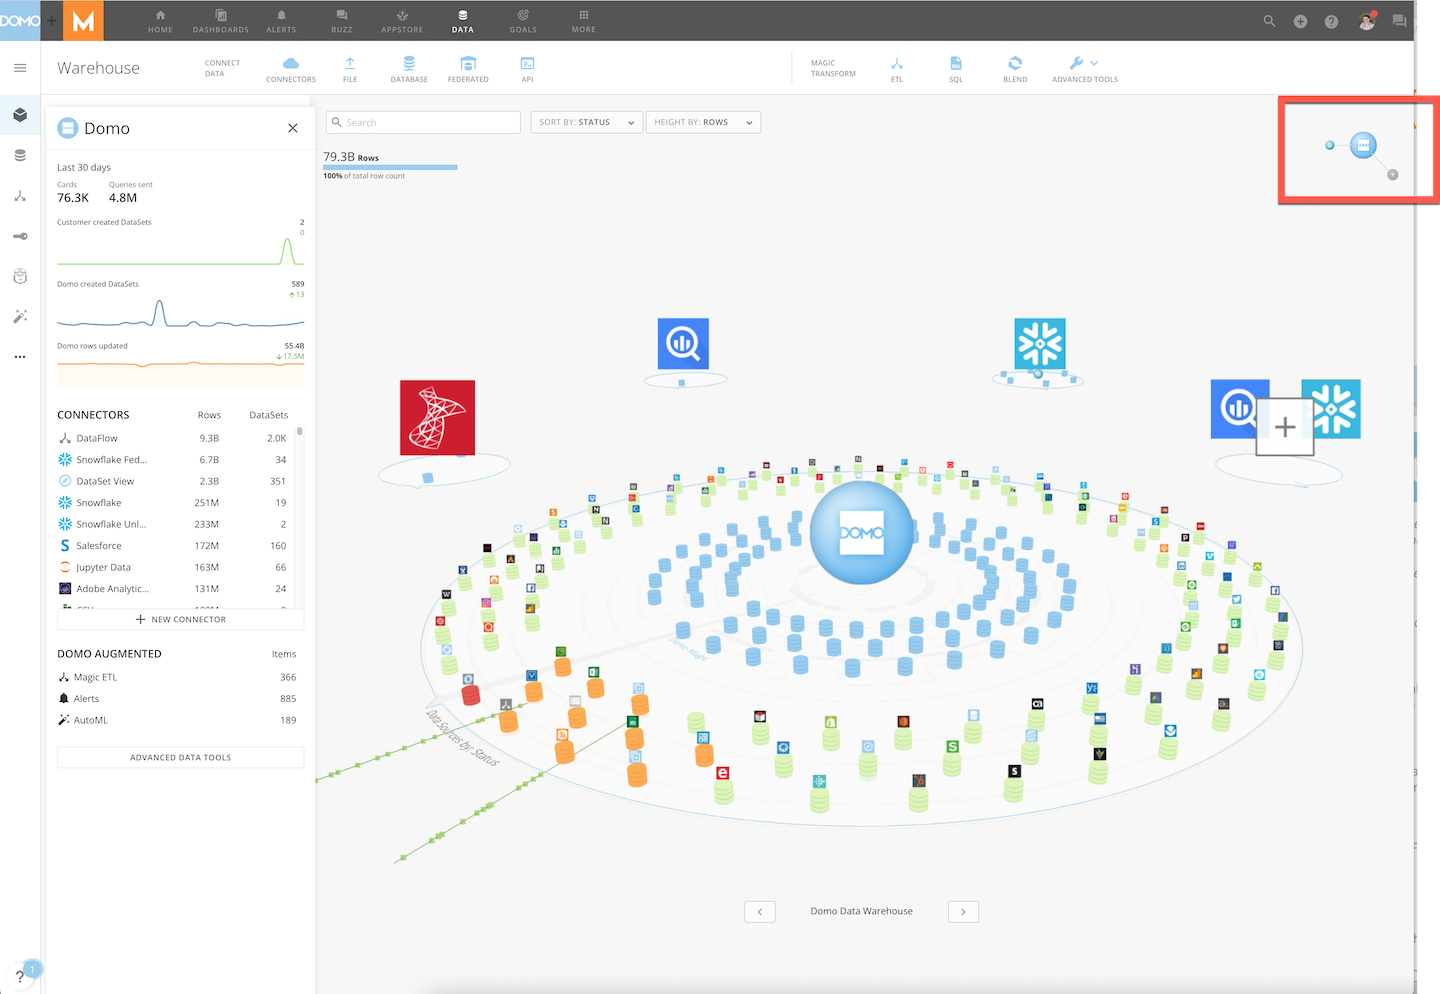Open the Advanced Tools dropdown

pos(1083,68)
